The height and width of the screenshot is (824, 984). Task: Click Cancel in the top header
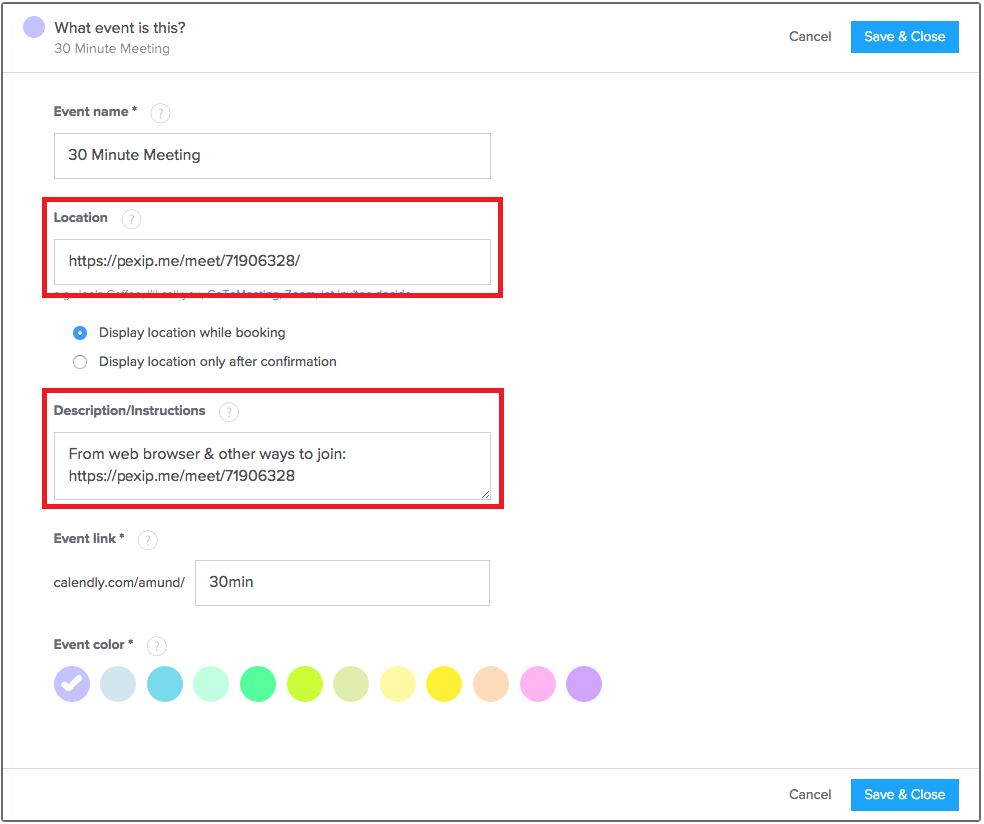pyautogui.click(x=810, y=37)
